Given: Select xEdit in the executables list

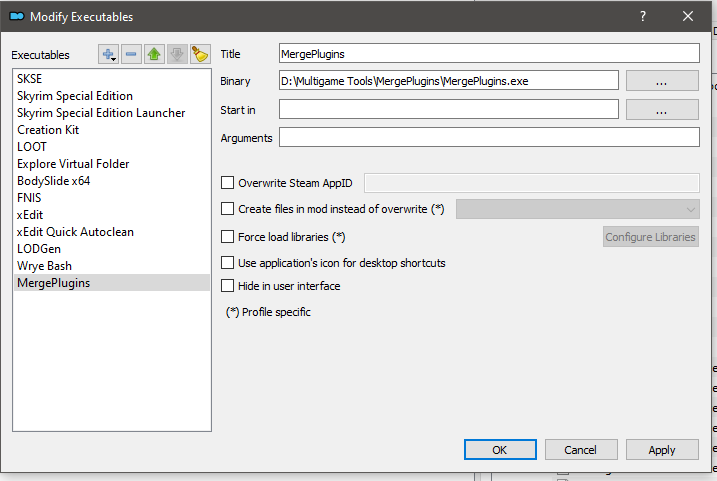Looking at the screenshot, I should 112,215.
